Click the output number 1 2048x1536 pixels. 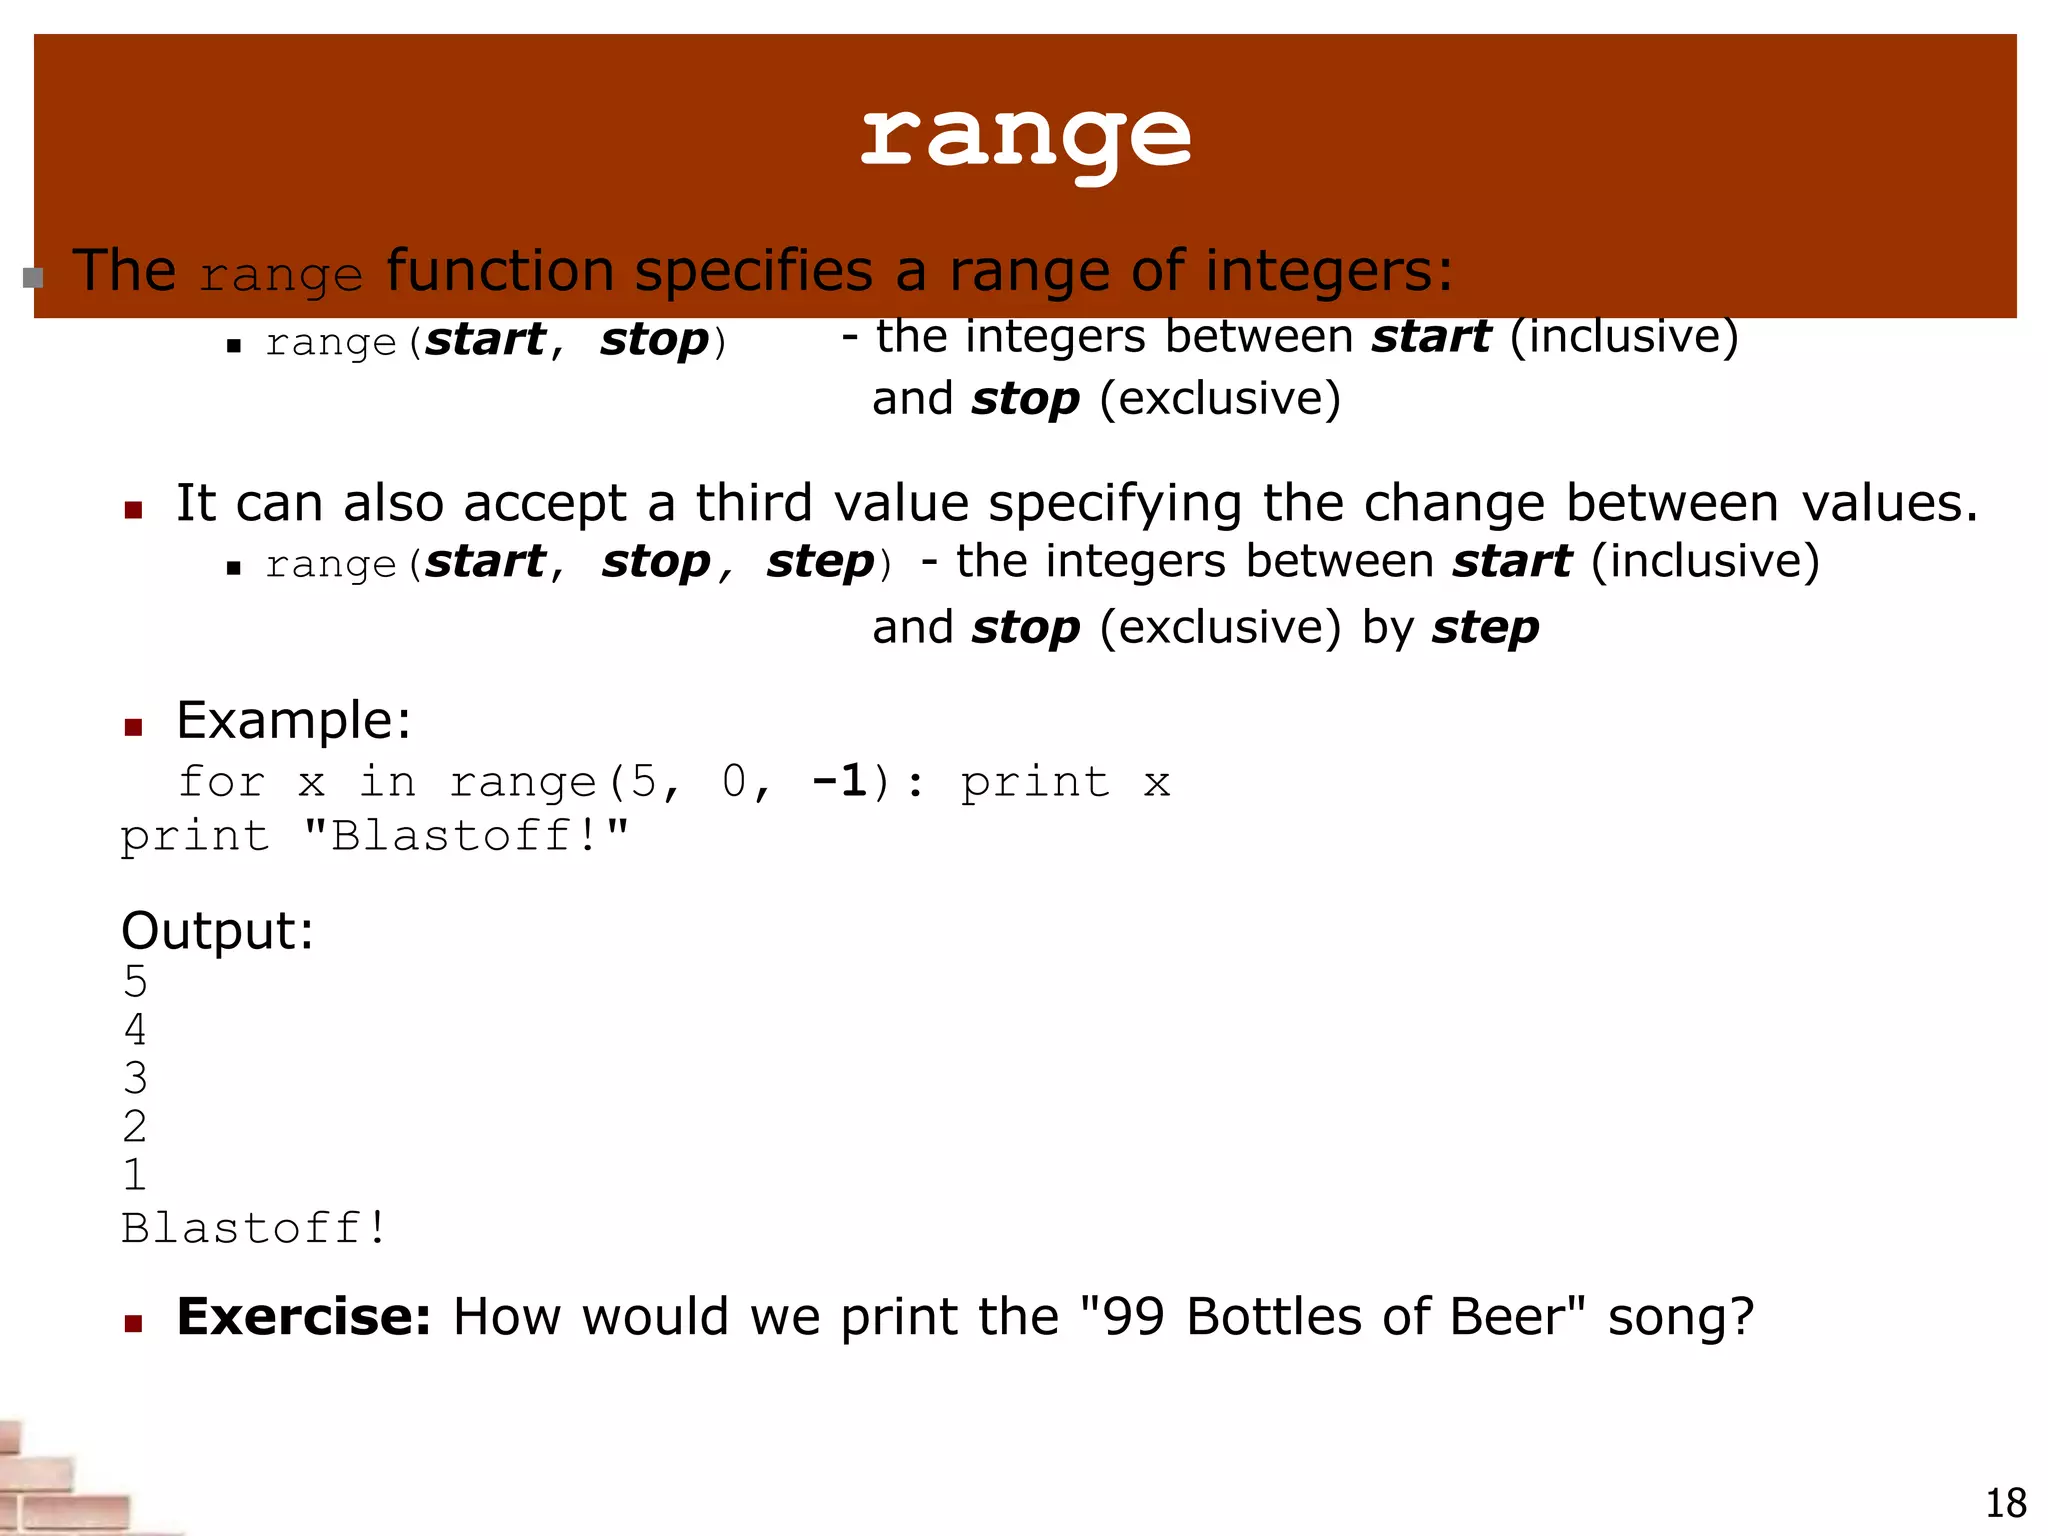135,1174
